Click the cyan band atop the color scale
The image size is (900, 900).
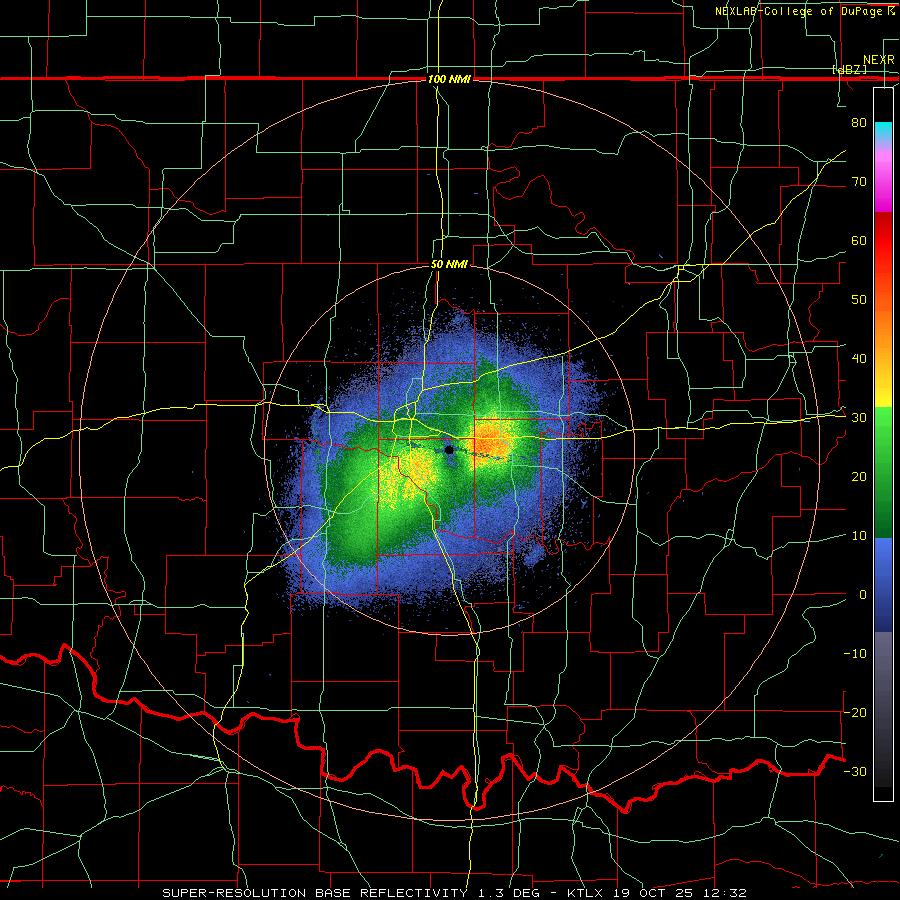pyautogui.click(x=883, y=132)
